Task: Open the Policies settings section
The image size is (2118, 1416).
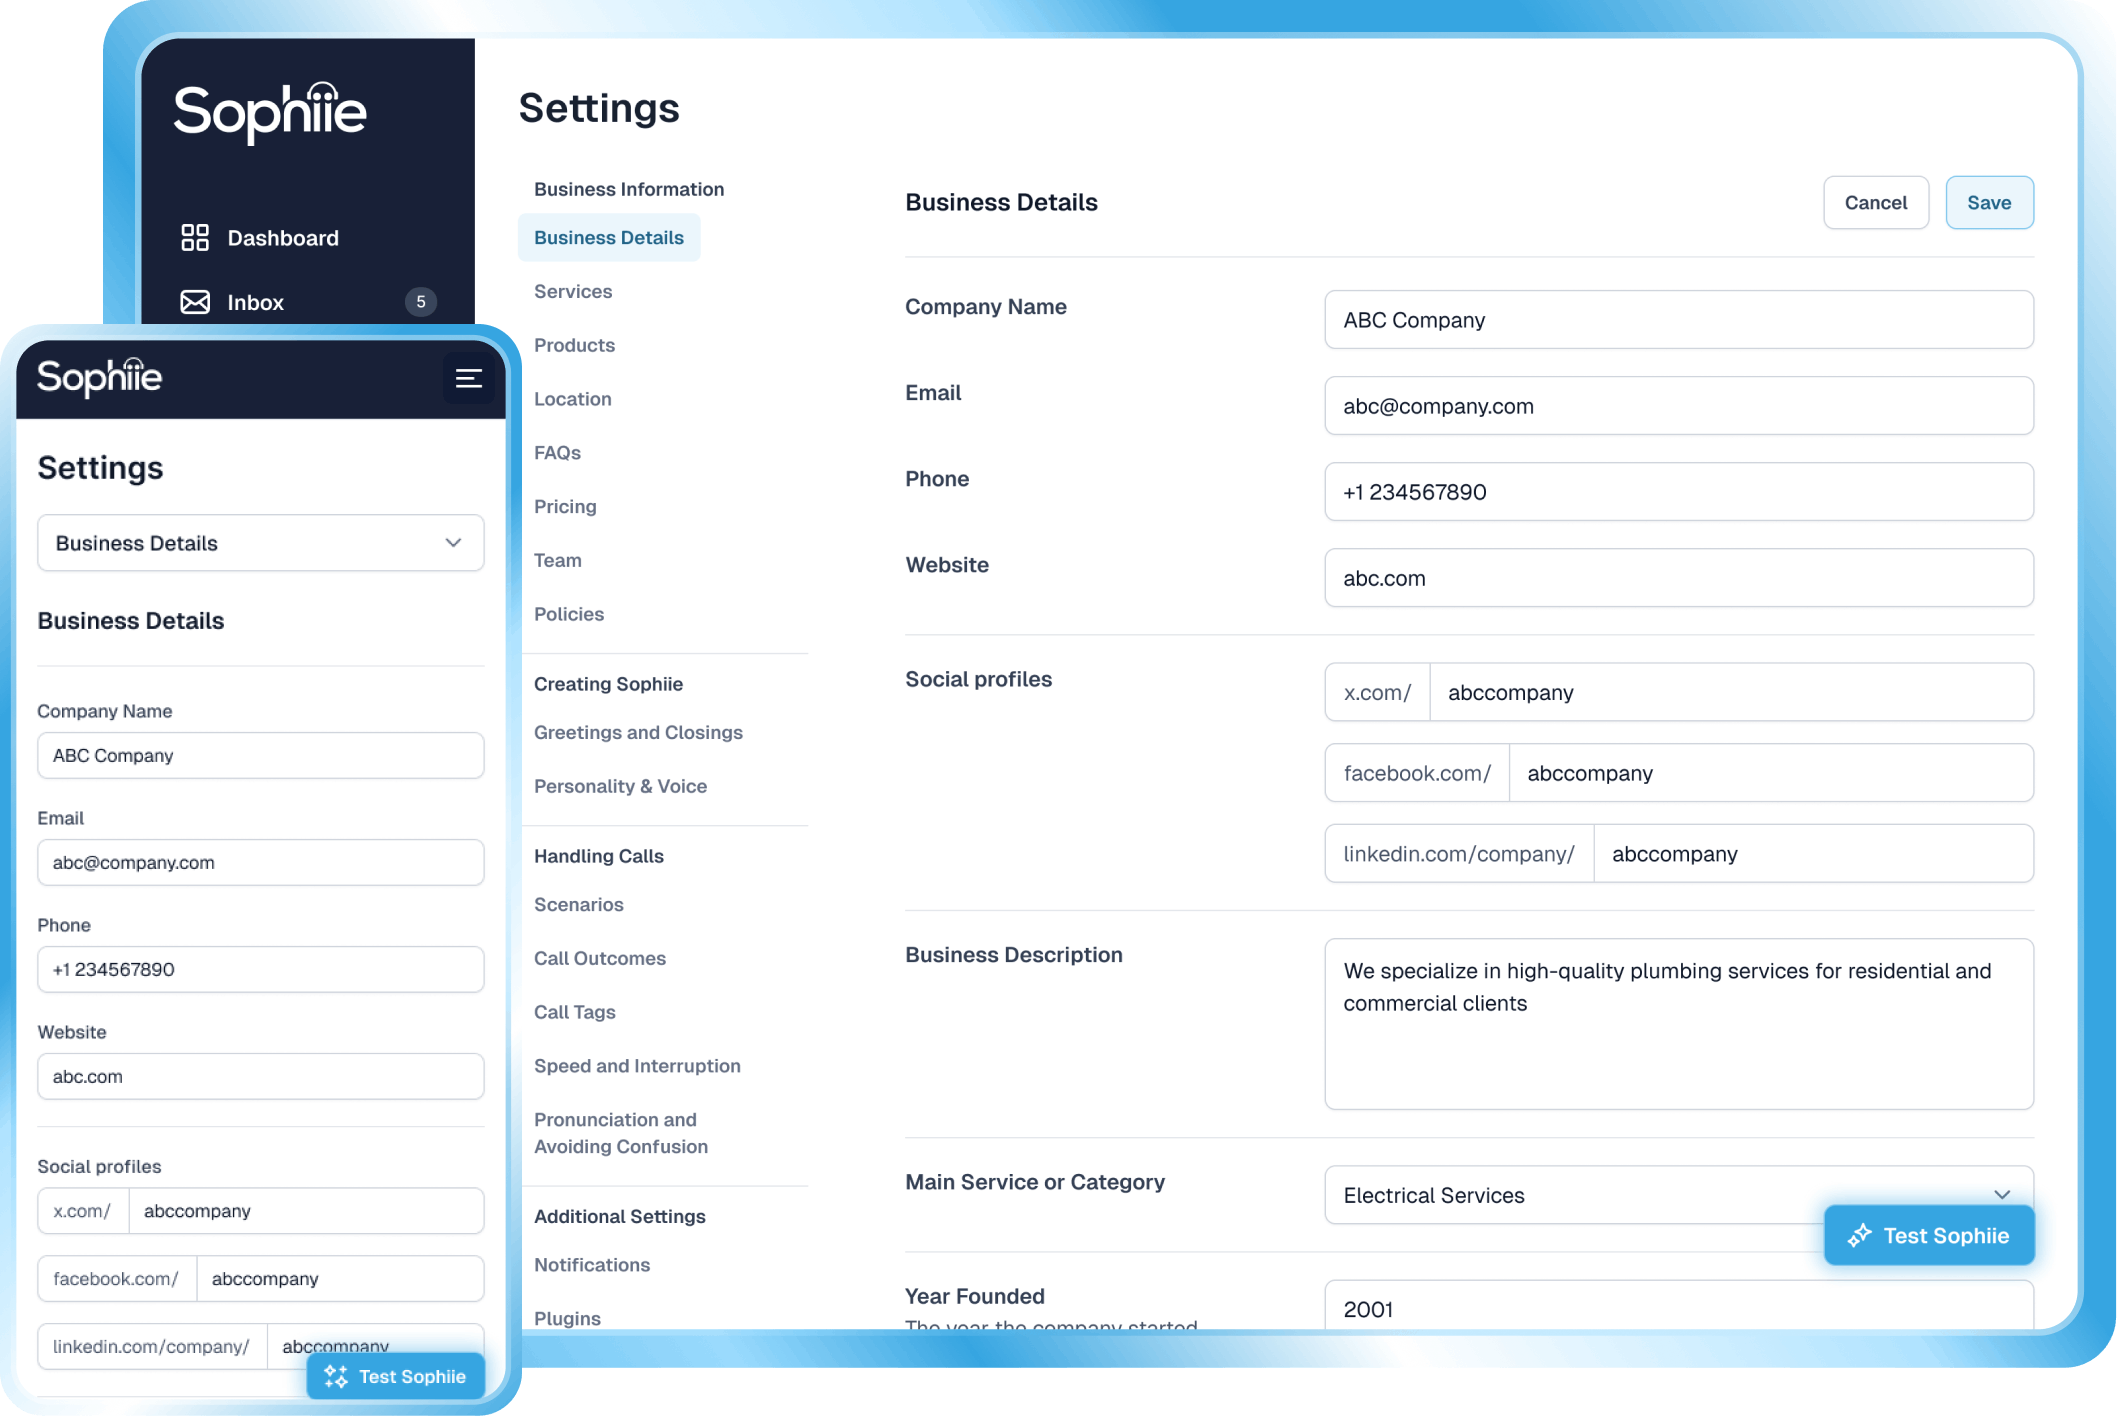Action: pos(569,615)
